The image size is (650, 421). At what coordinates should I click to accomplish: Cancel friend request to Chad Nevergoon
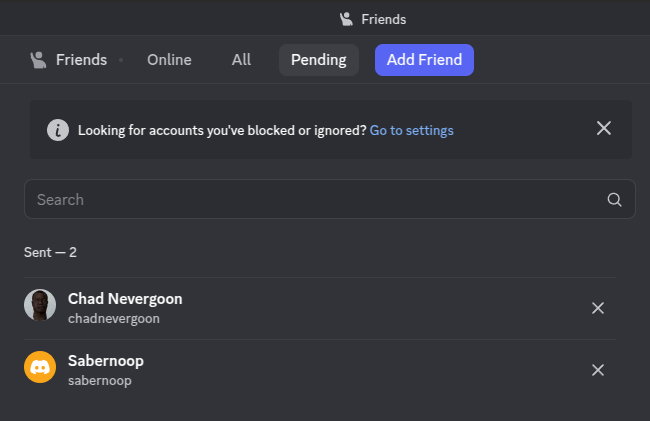597,308
